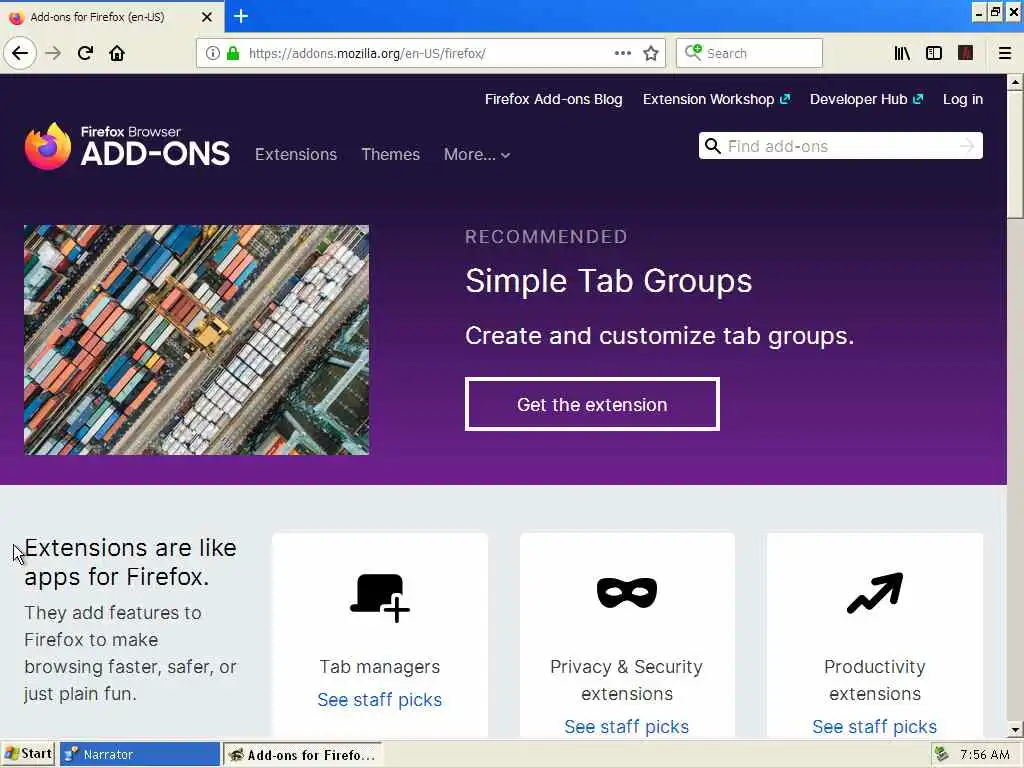Click the Firefox Add-ons logo
The height and width of the screenshot is (768, 1024).
(127, 146)
